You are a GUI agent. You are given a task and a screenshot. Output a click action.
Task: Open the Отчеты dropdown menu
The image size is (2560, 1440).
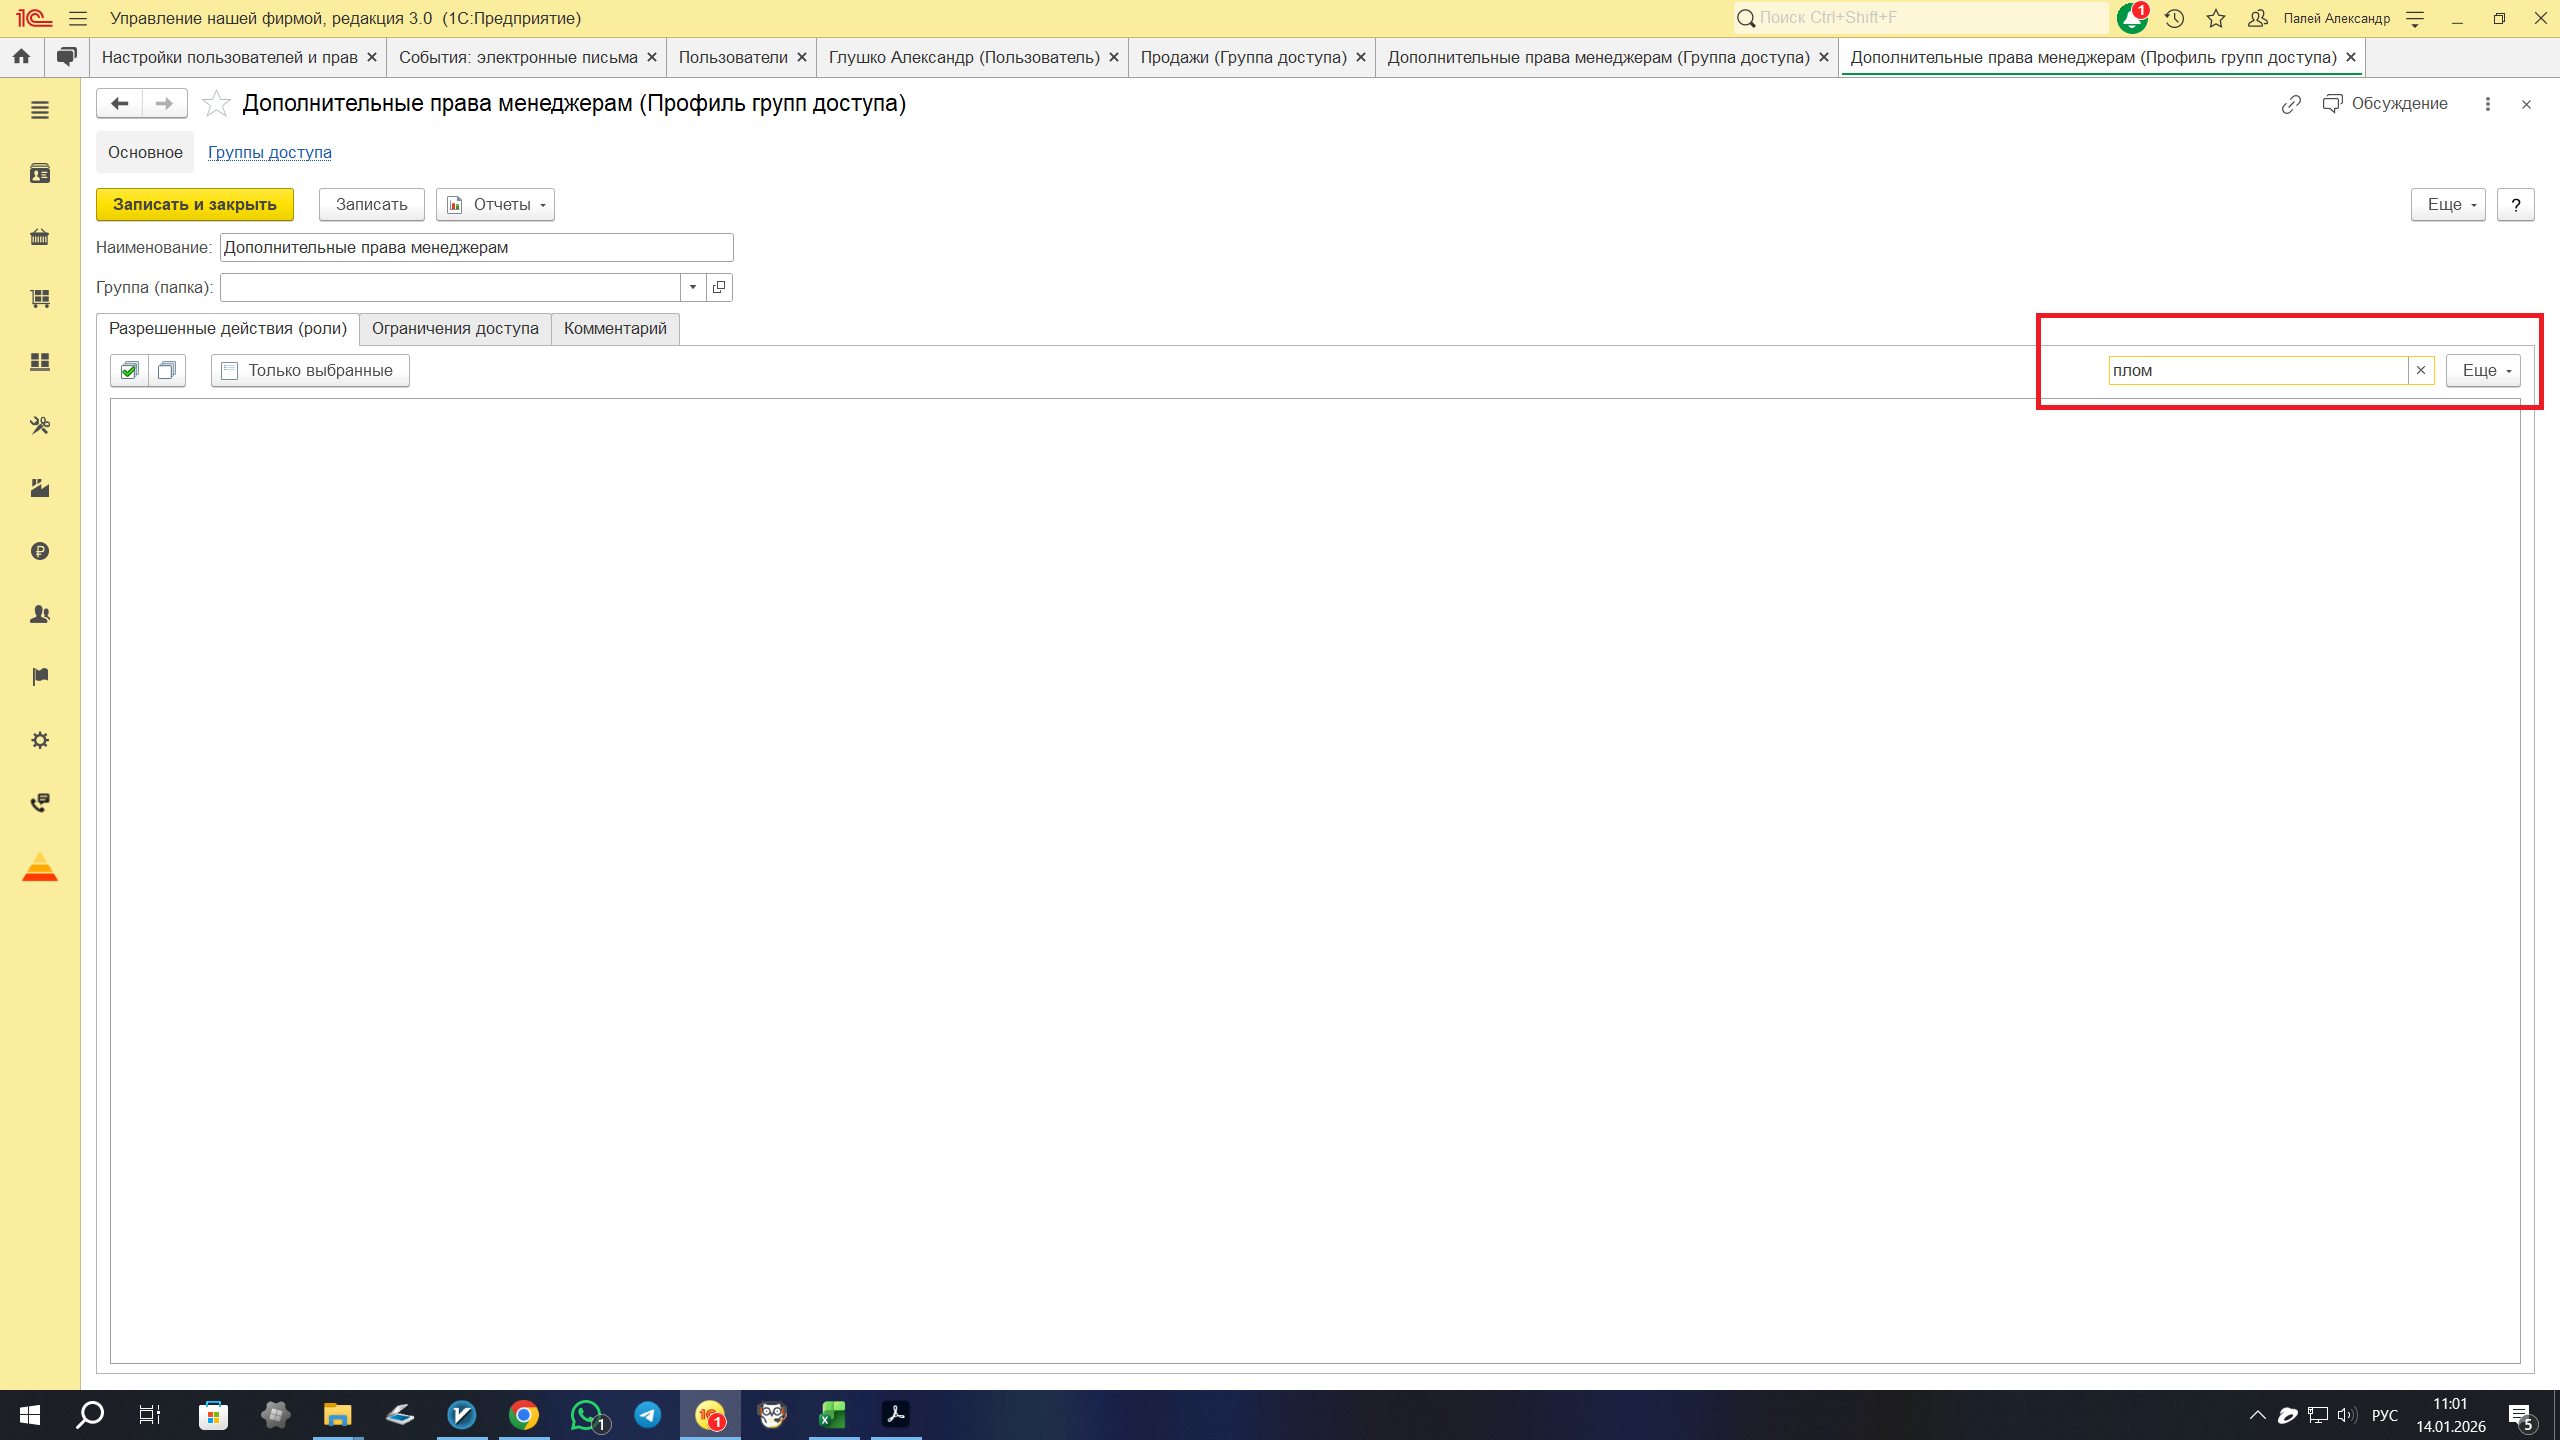(x=496, y=204)
